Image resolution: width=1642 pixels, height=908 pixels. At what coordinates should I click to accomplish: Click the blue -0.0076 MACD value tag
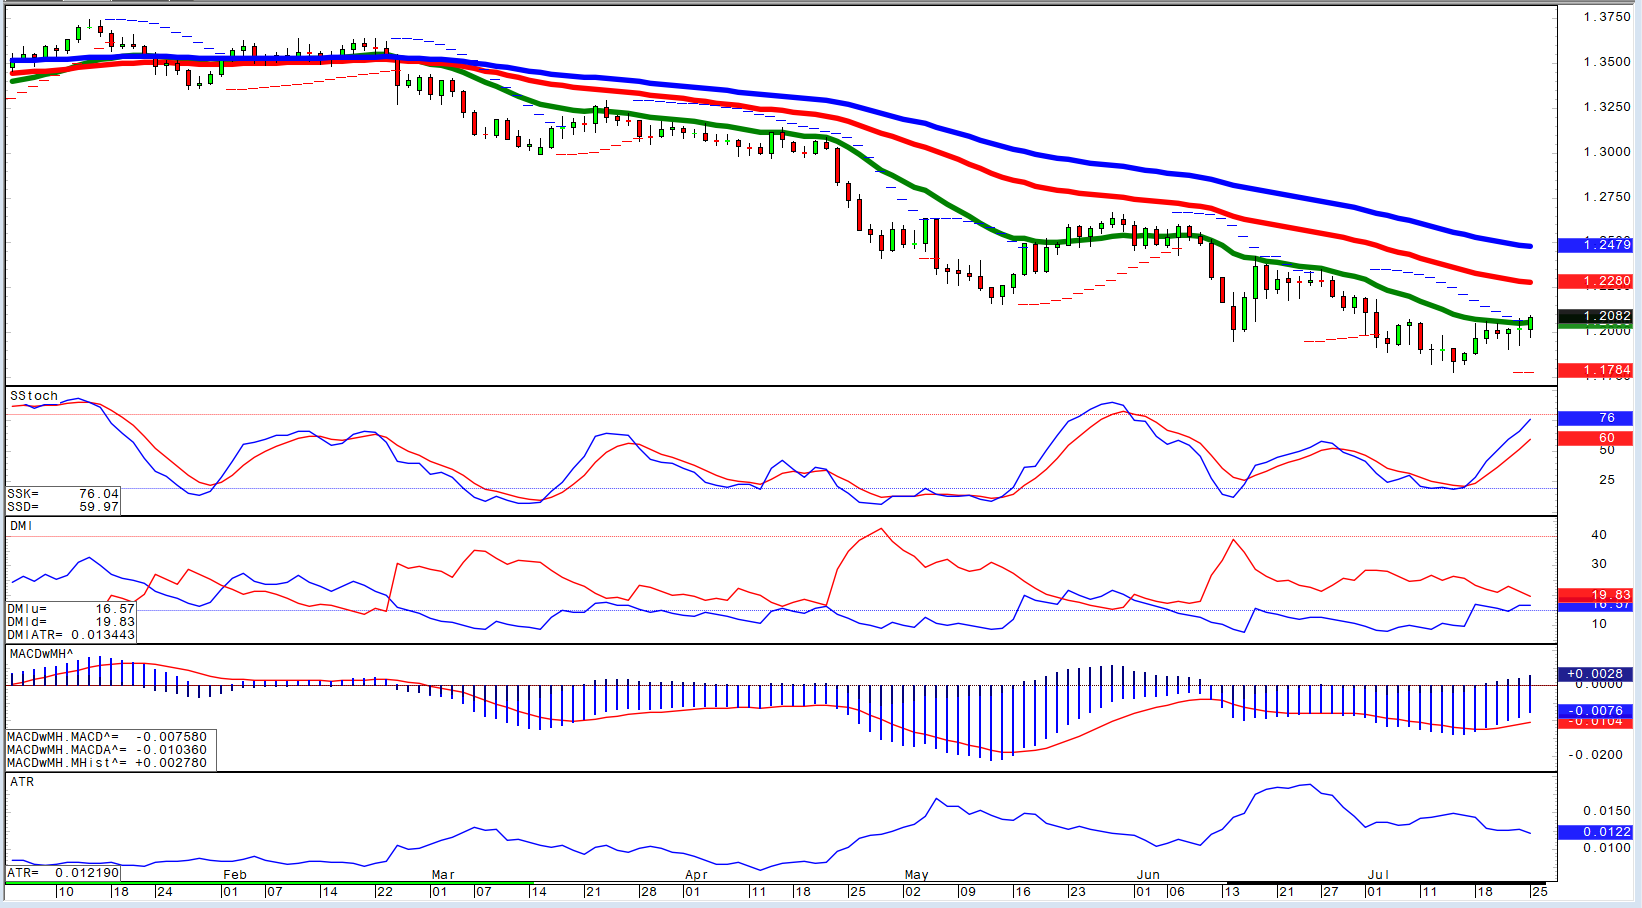[x=1595, y=711]
